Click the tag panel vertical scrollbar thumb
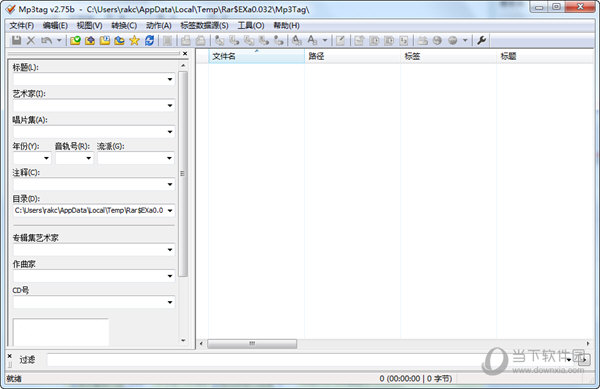 click(x=183, y=174)
